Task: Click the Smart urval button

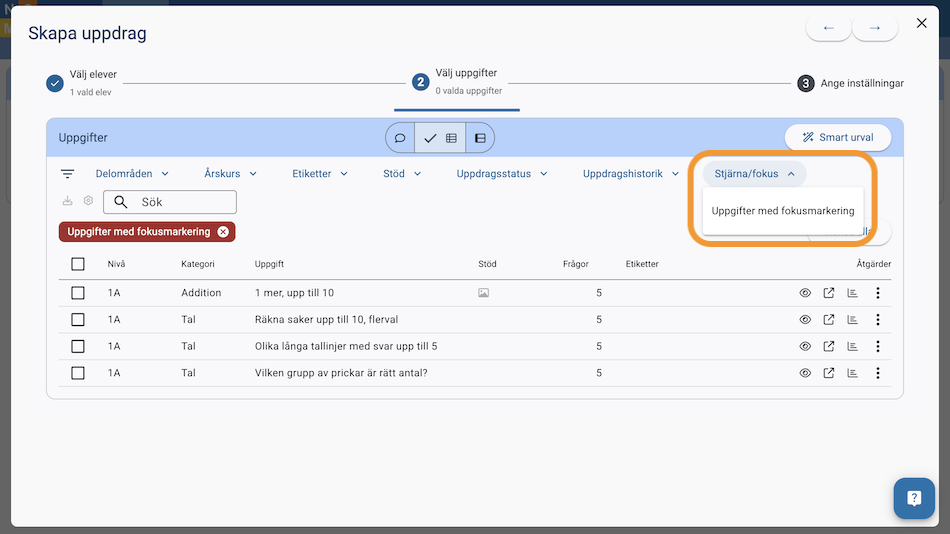Action: coord(837,138)
